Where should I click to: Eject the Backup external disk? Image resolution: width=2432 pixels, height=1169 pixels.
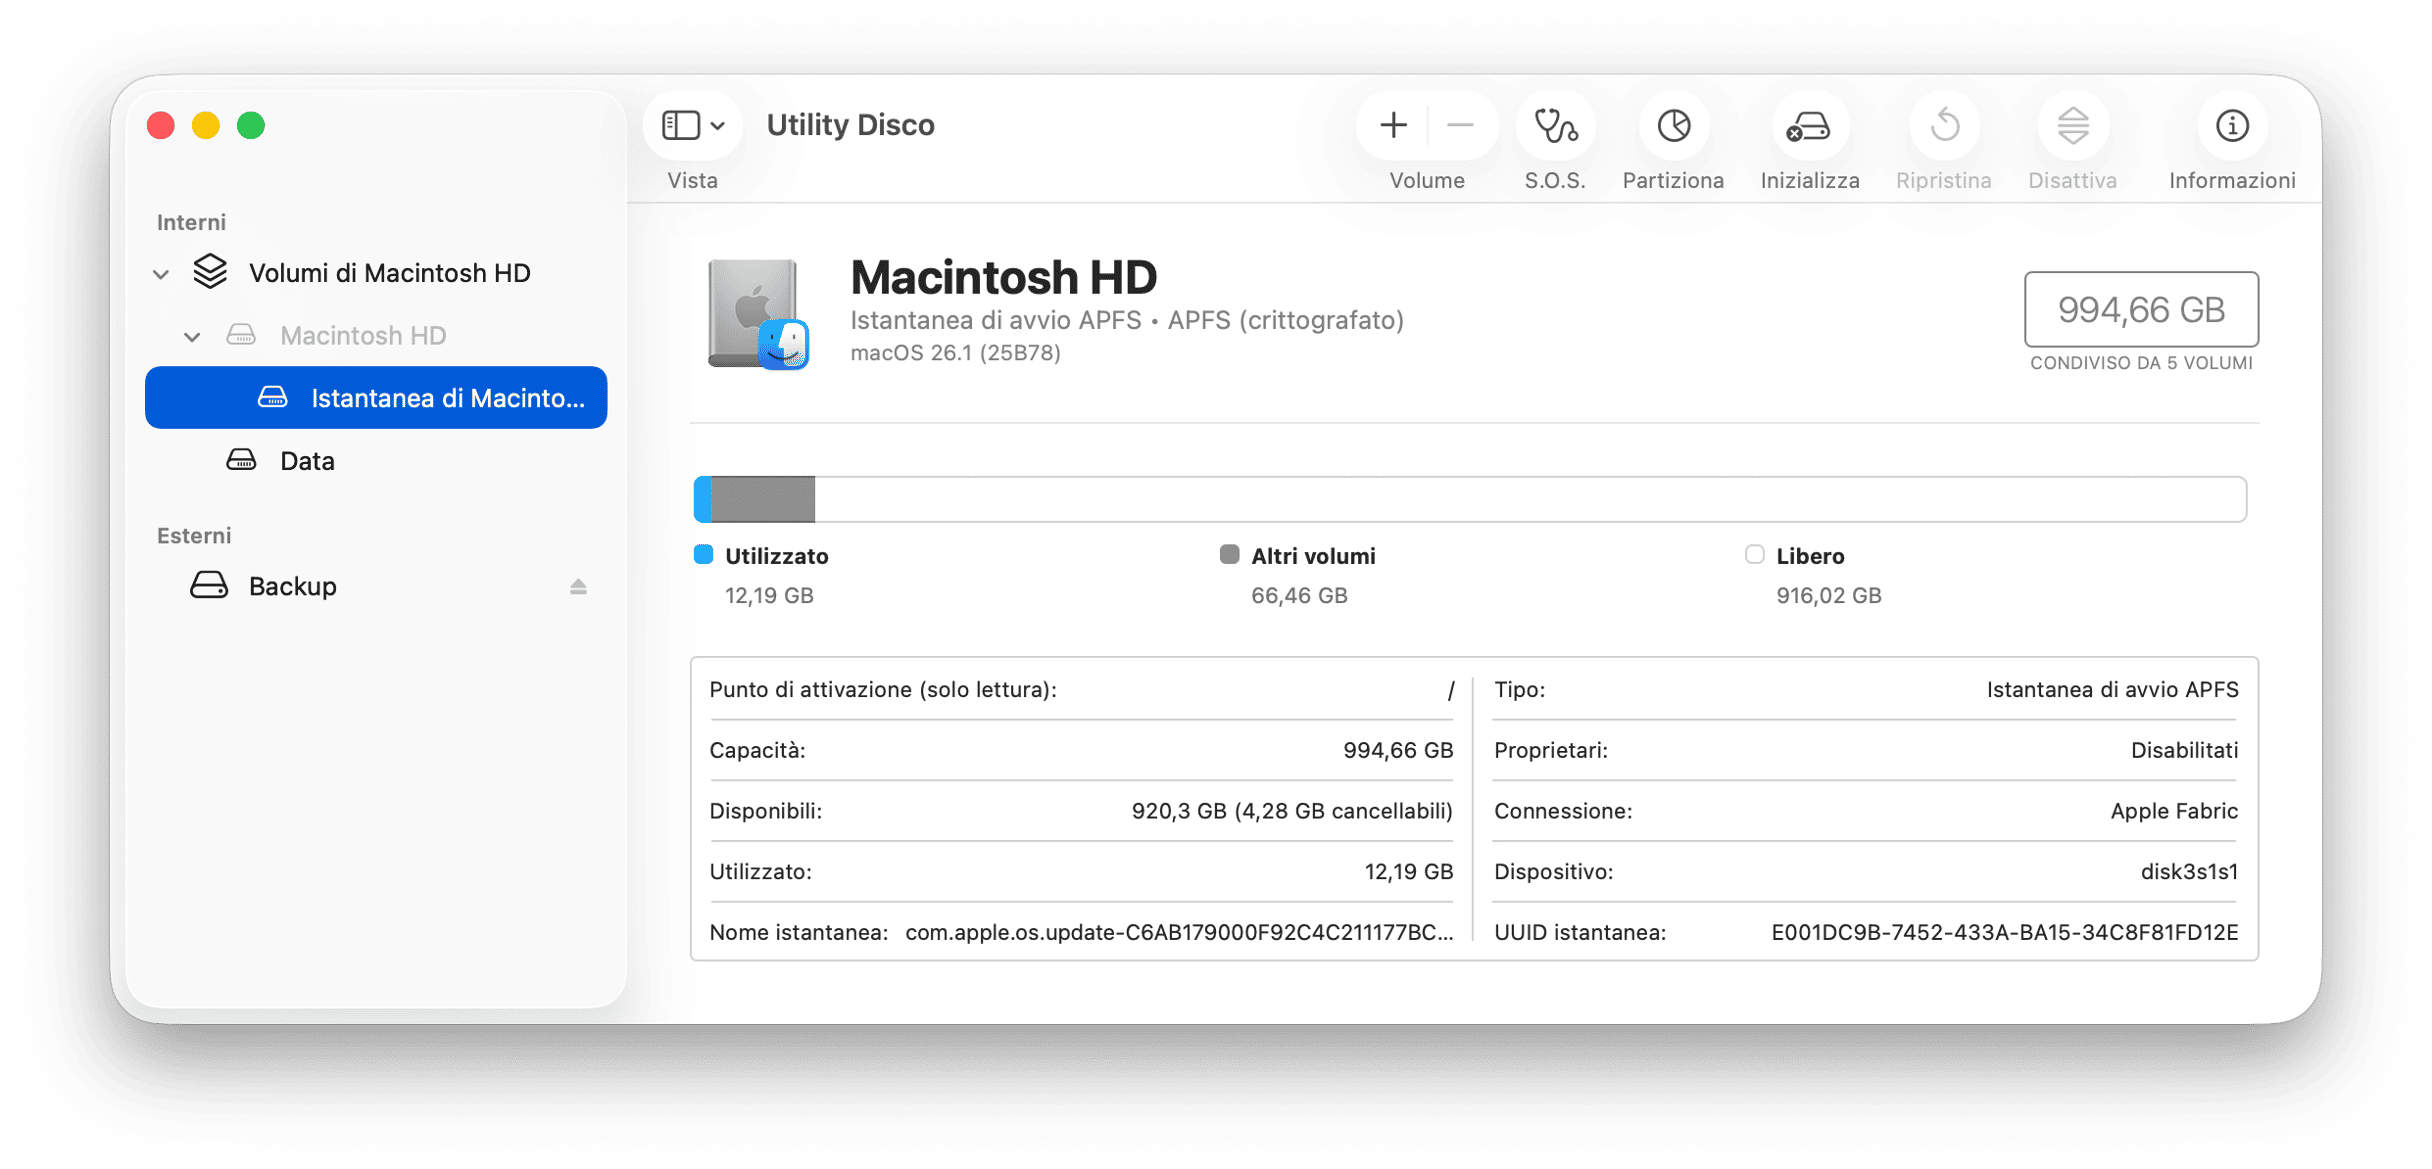click(578, 587)
